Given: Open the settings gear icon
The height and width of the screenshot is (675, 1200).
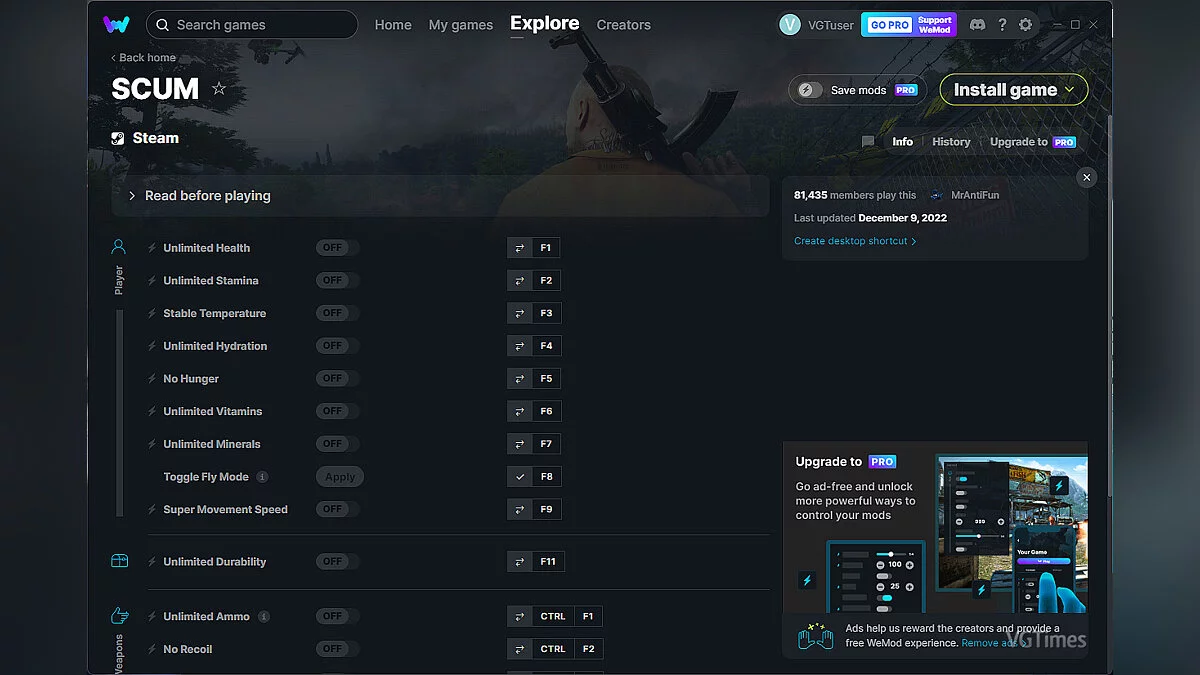Looking at the screenshot, I should (x=1025, y=25).
